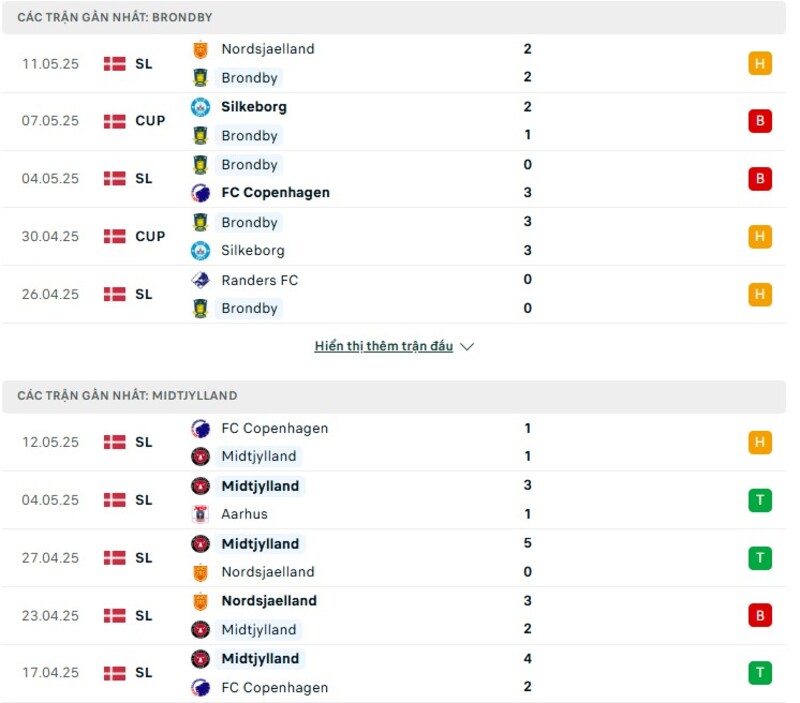Image resolution: width=800 pixels, height=703 pixels.
Task: Select the FC Copenhagen team name text
Action: (276, 192)
